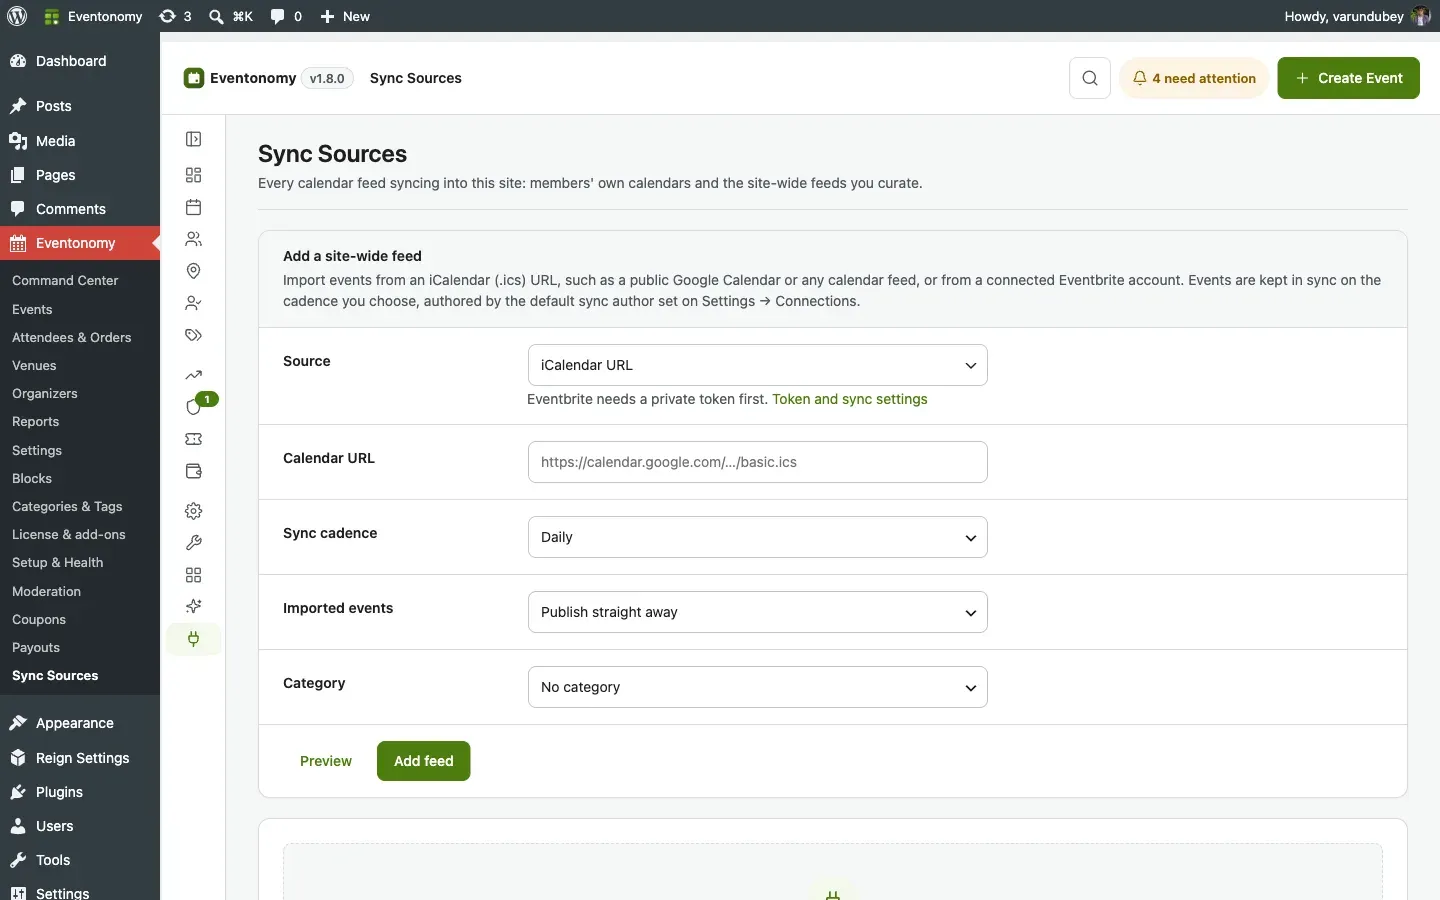Click the Preview button
Screen dimensions: 1440x900
(x=326, y=761)
